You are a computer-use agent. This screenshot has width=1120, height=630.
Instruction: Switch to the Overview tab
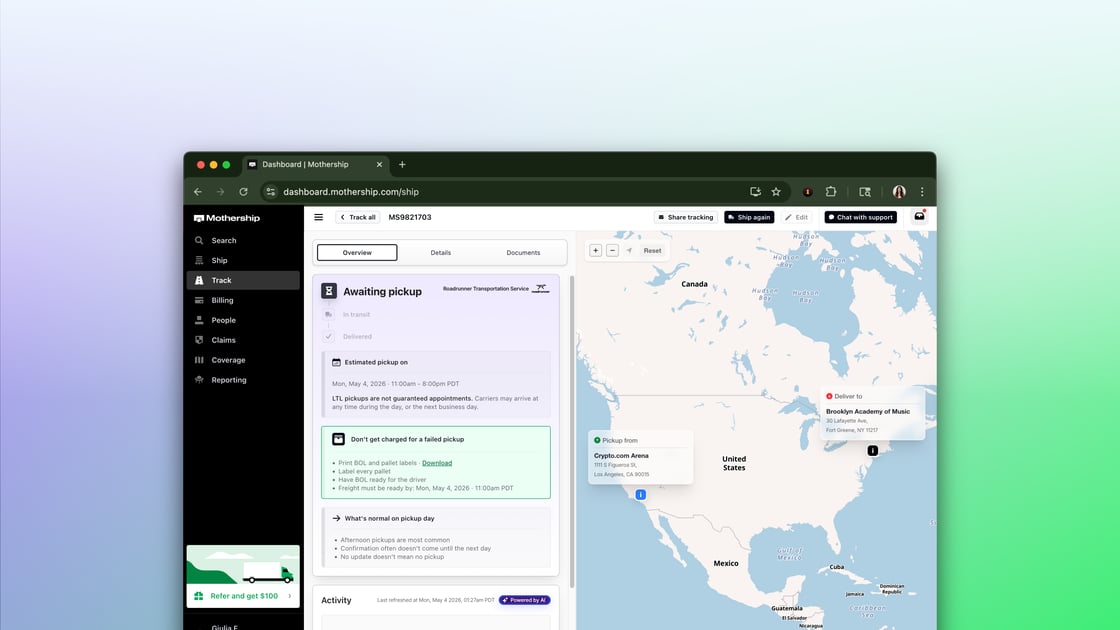(357, 252)
